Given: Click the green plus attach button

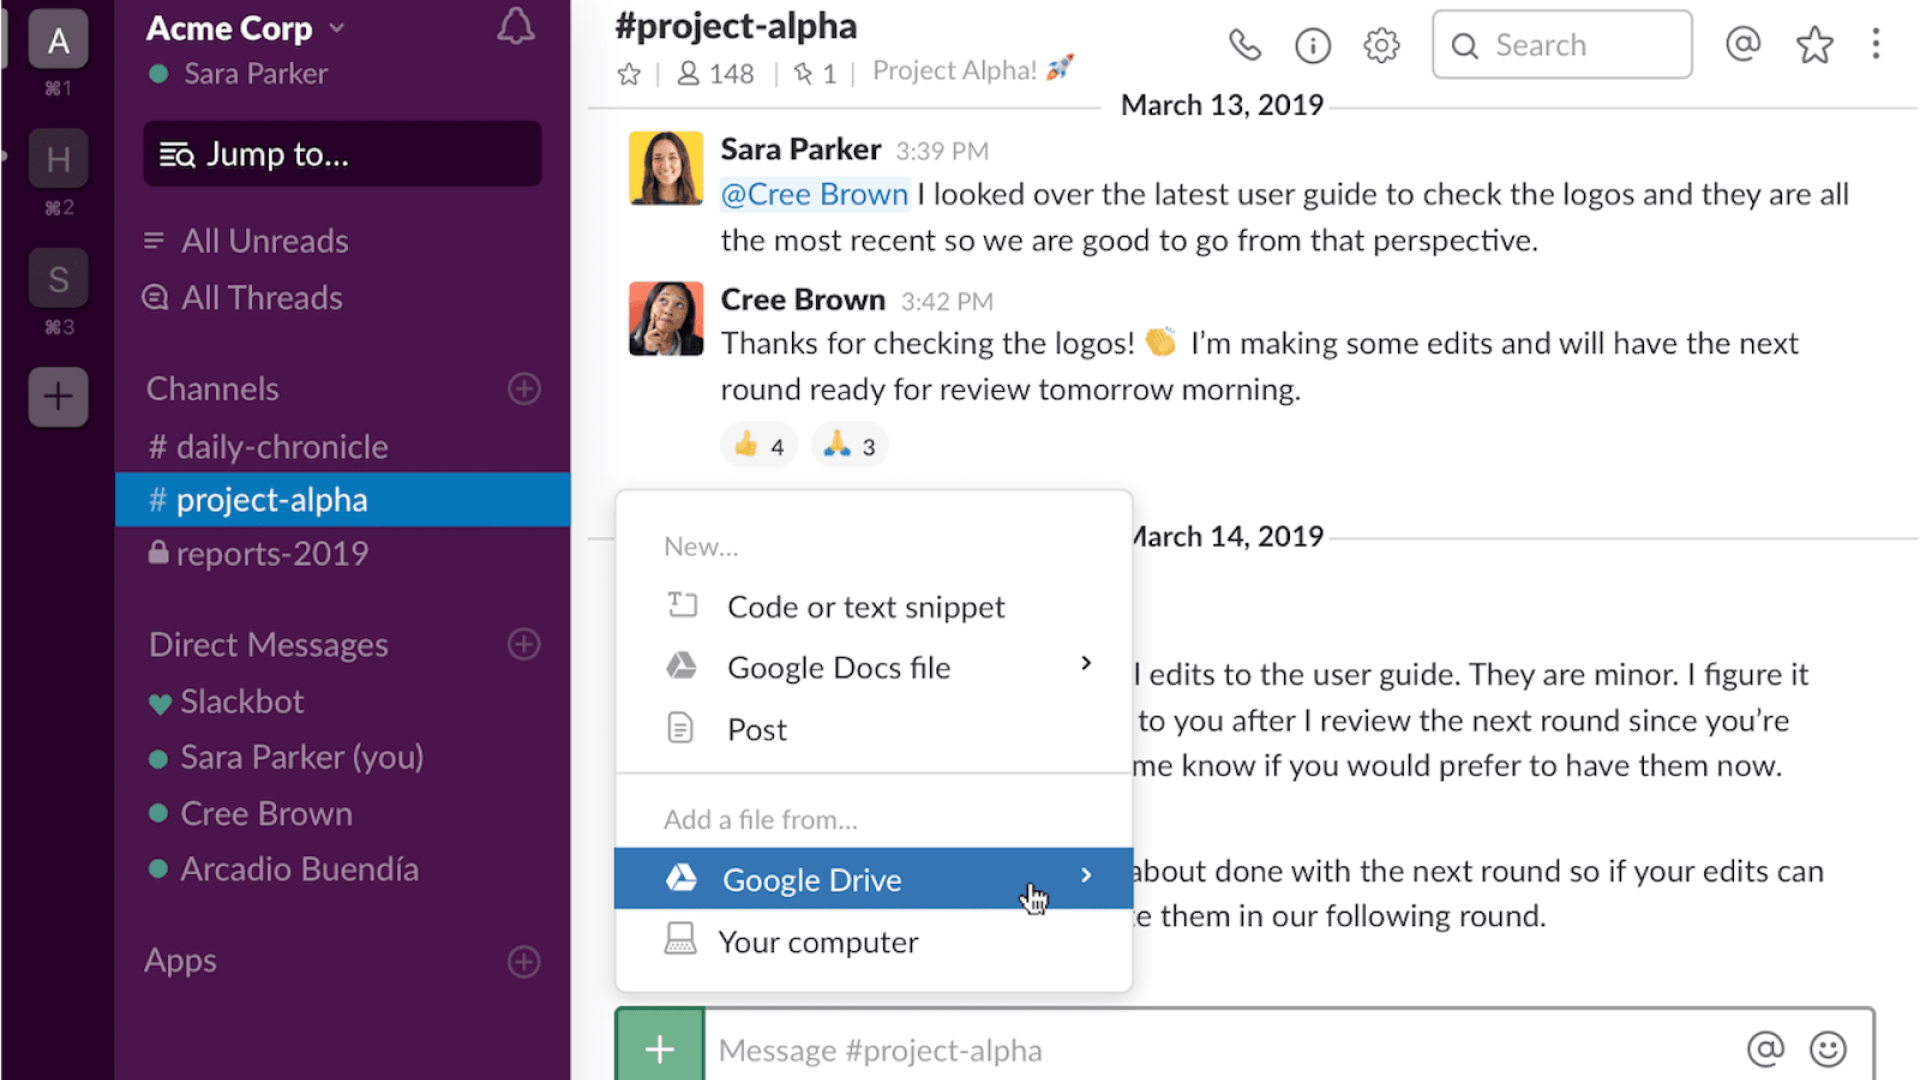Looking at the screenshot, I should click(x=660, y=1046).
